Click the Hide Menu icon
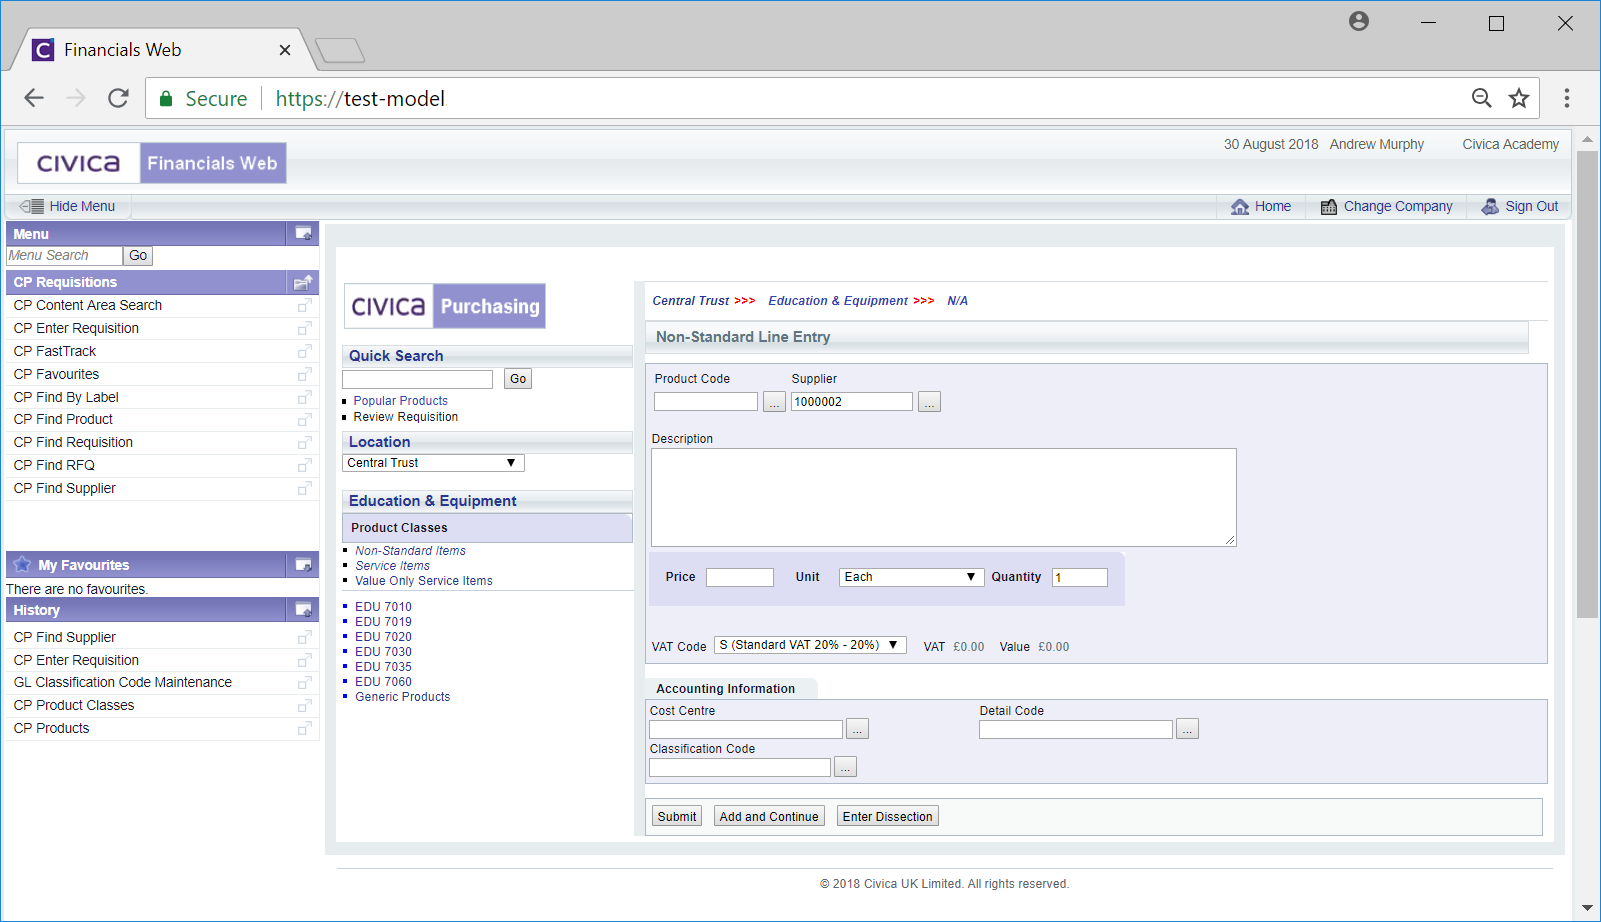 (x=32, y=207)
